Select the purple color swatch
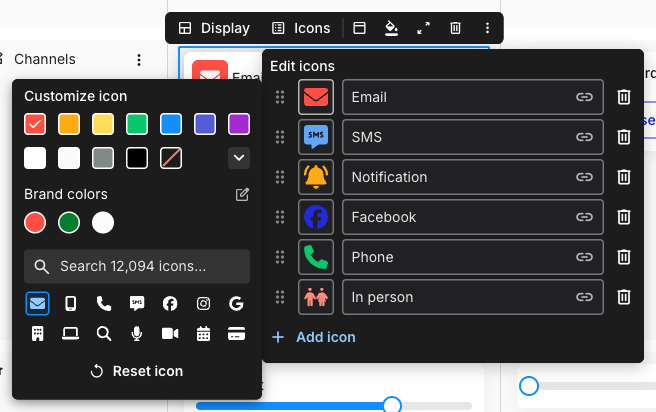The width and height of the screenshot is (656, 412). (239, 124)
